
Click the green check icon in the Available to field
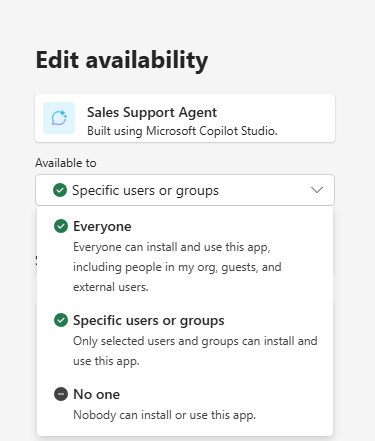click(60, 190)
